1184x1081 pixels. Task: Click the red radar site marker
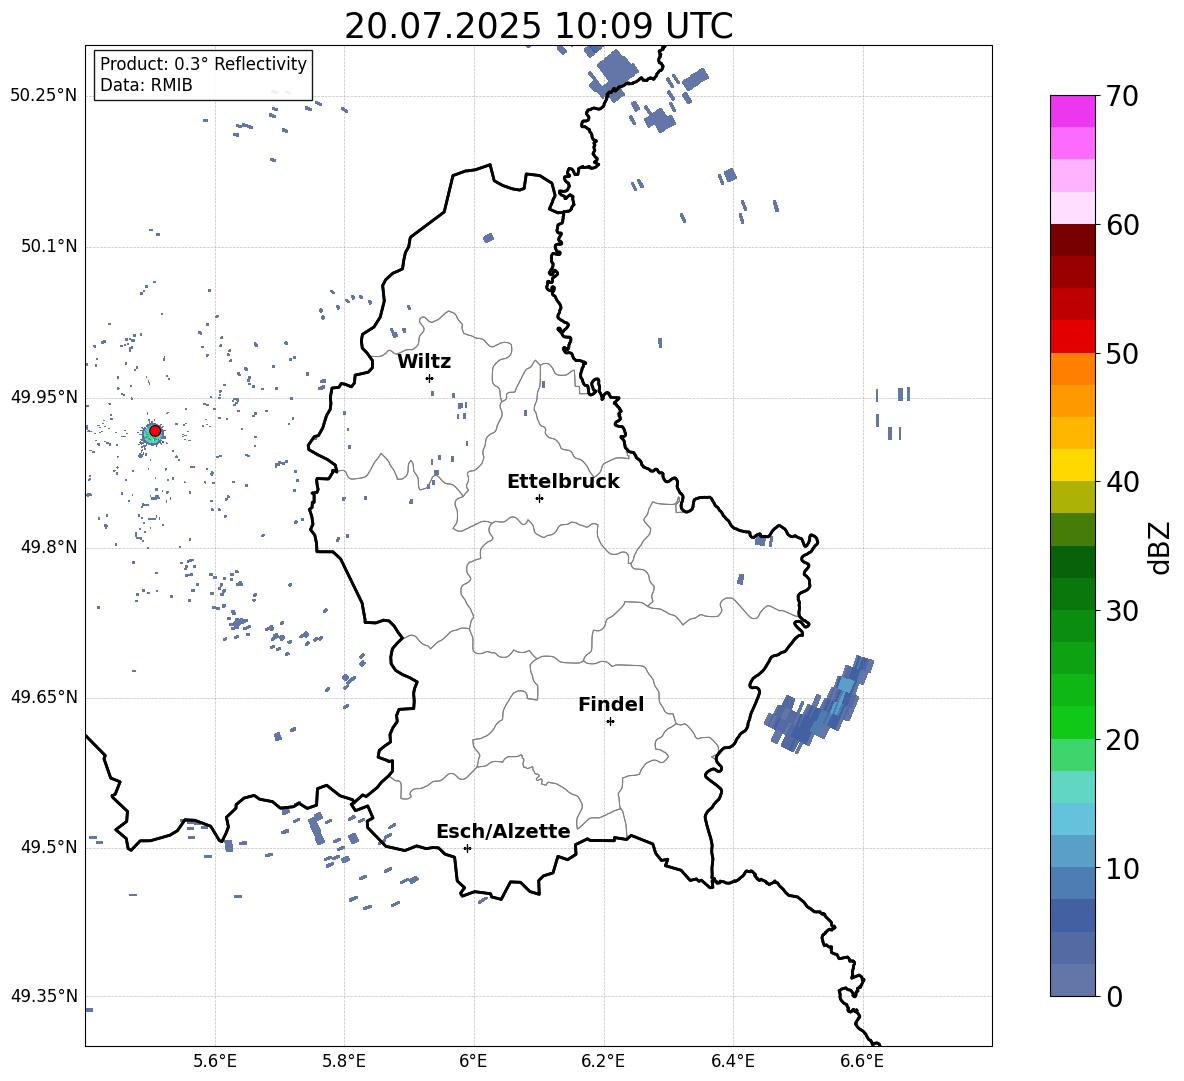[x=155, y=431]
